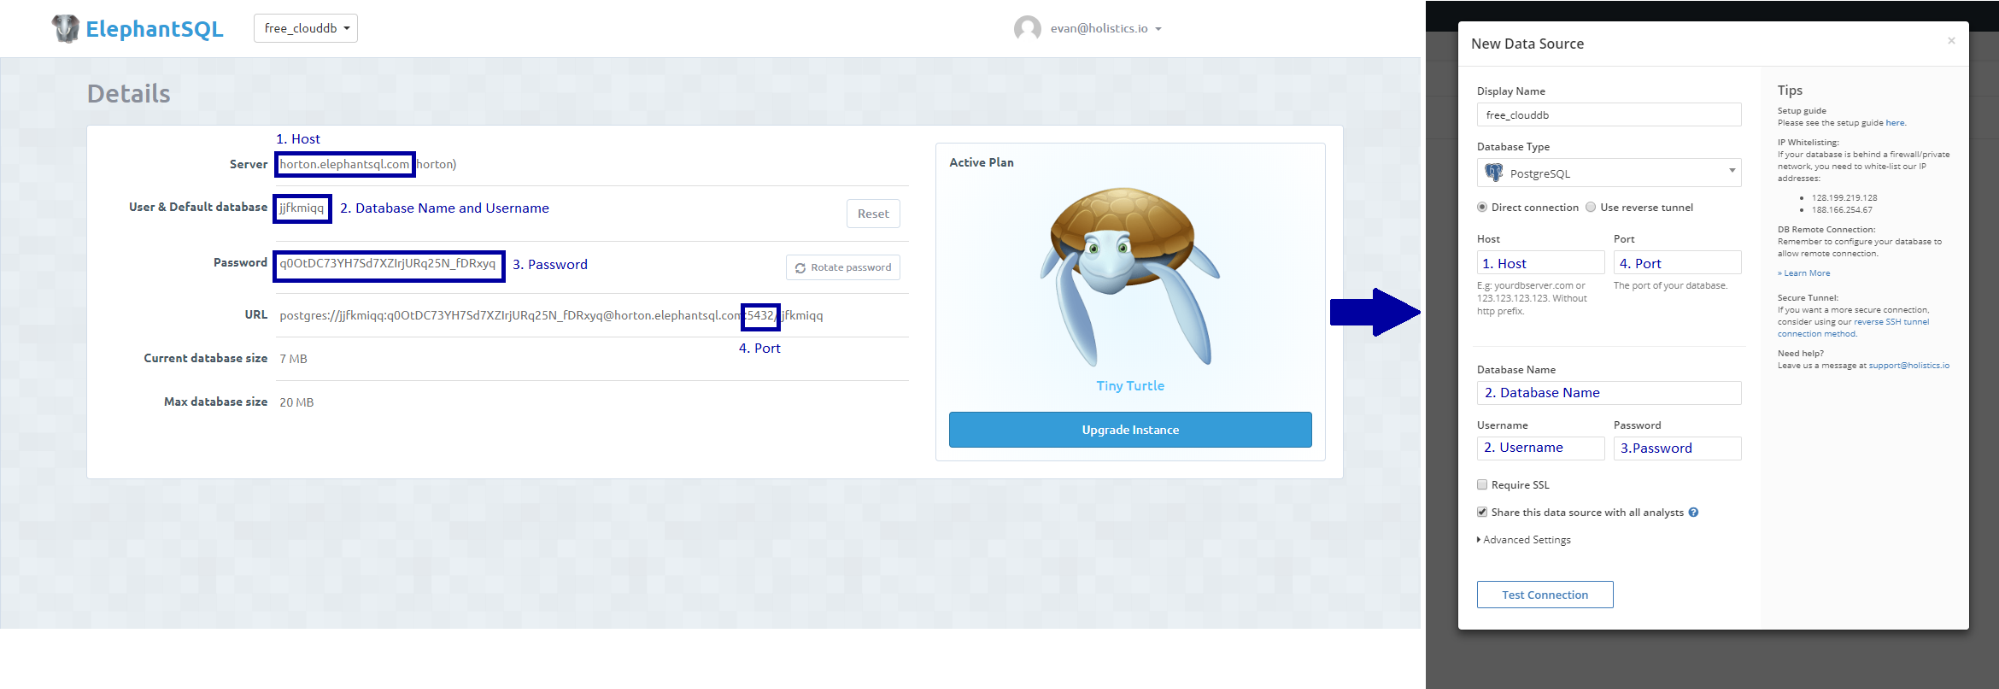This screenshot has height=689, width=1999.
Task: Click the user avatar icon
Action: pos(1027,28)
